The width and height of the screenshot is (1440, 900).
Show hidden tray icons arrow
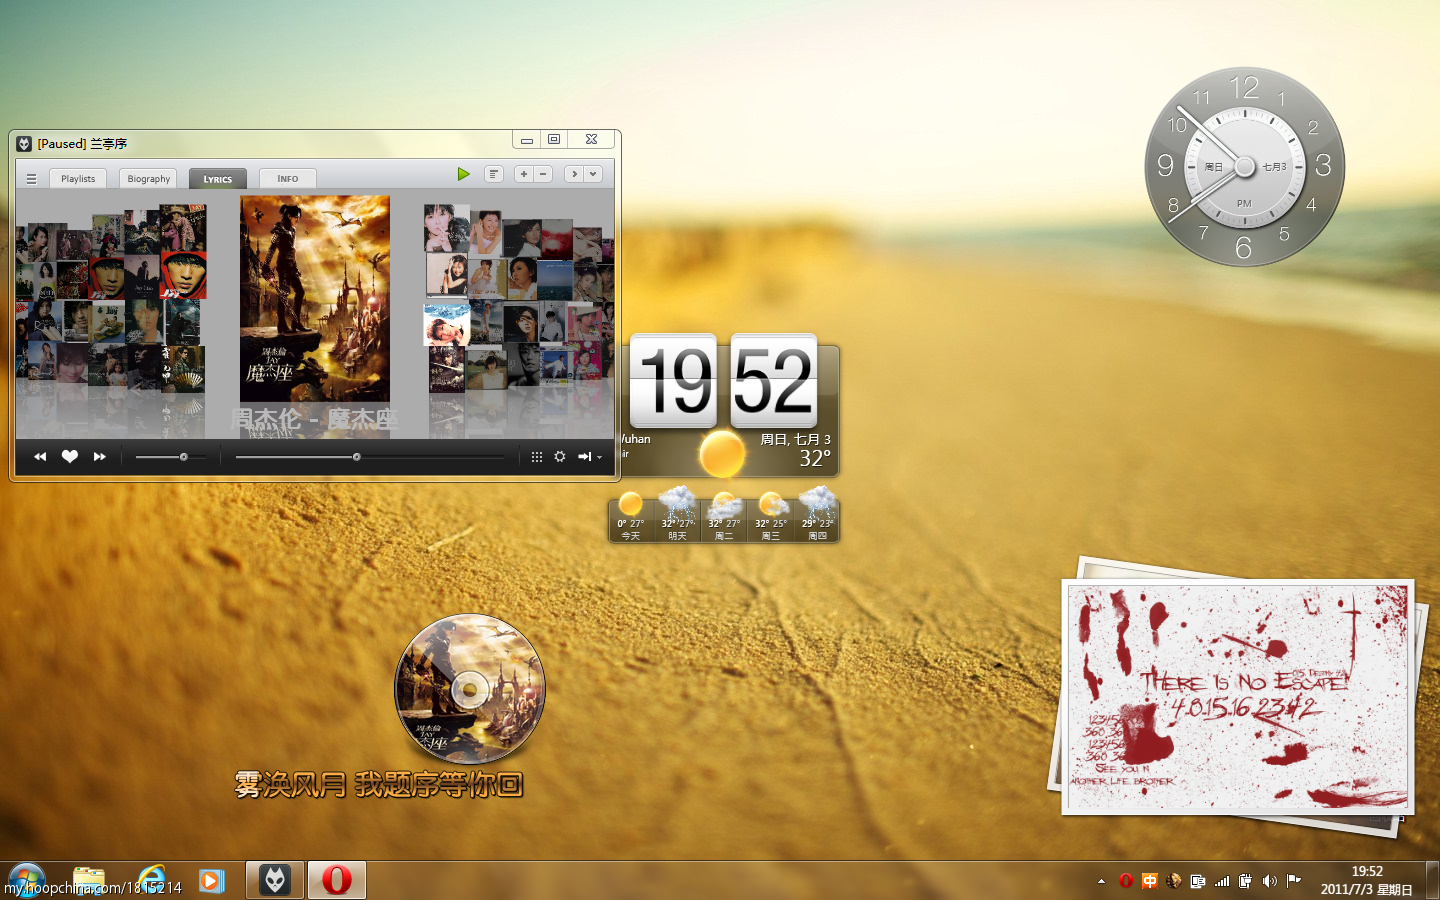(x=1101, y=881)
